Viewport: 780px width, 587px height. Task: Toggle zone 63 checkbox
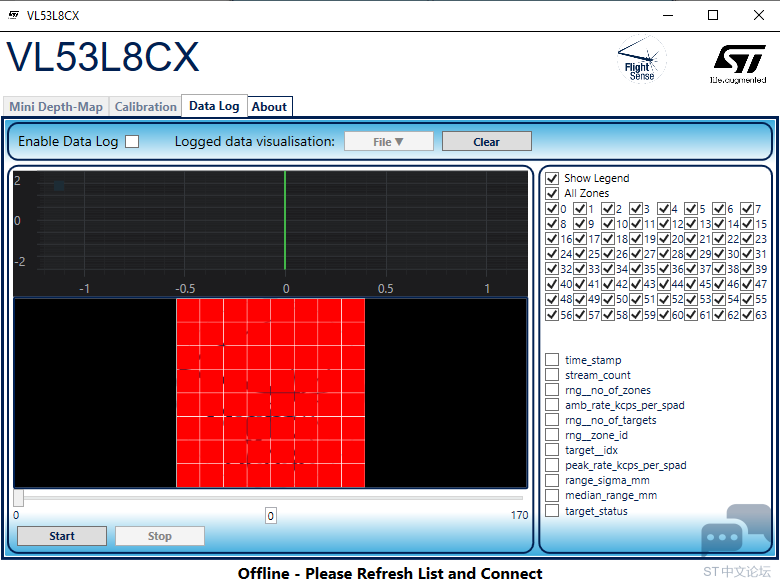(746, 314)
